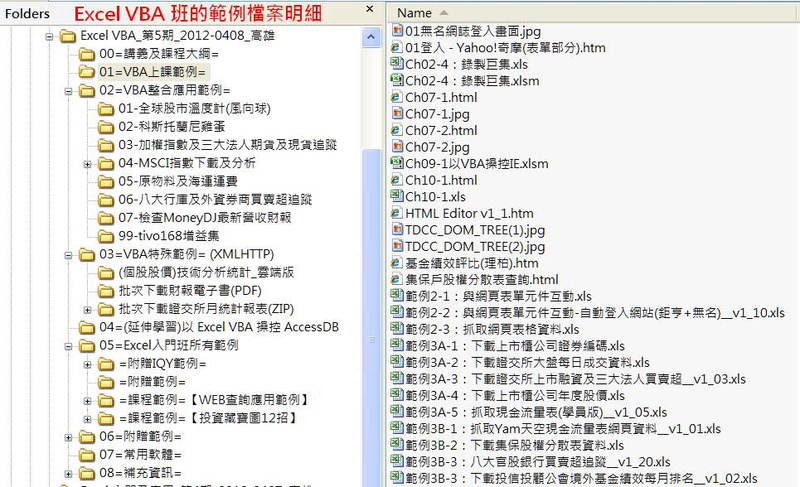Expand the 06=附贈範例= node
Image resolution: width=800 pixels, height=487 pixels.
68,438
